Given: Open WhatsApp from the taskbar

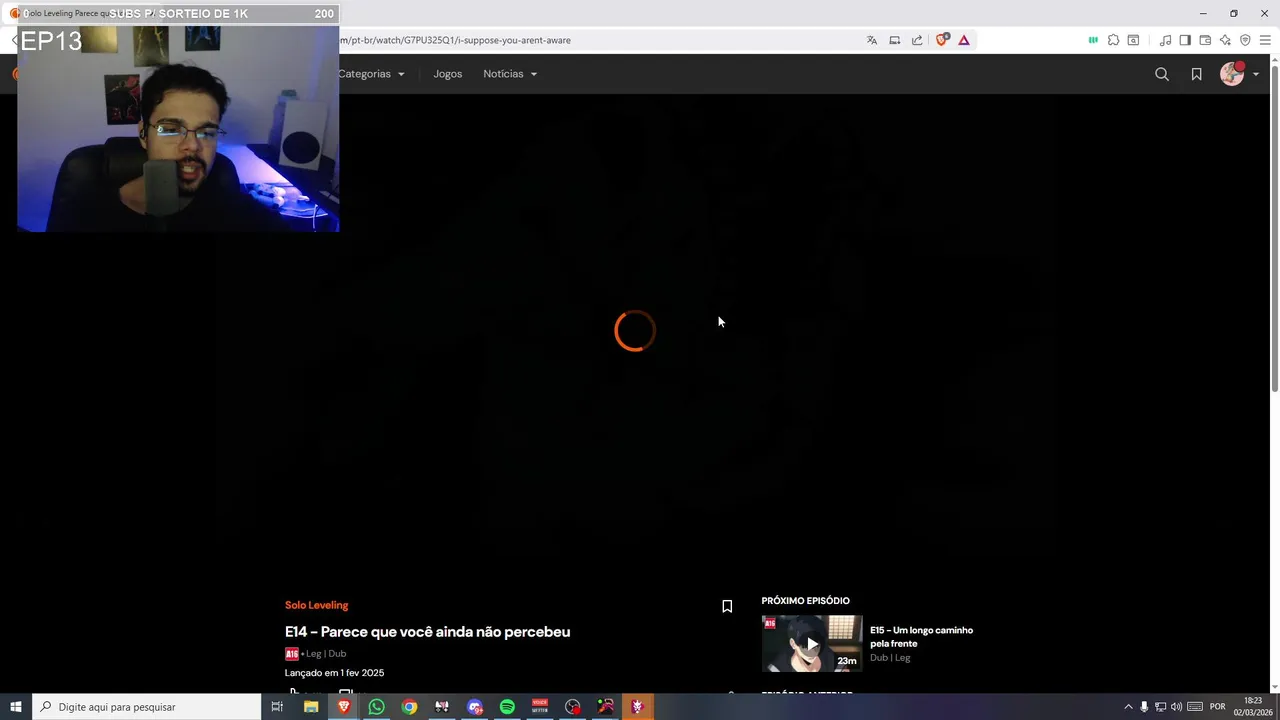Looking at the screenshot, I should point(376,707).
